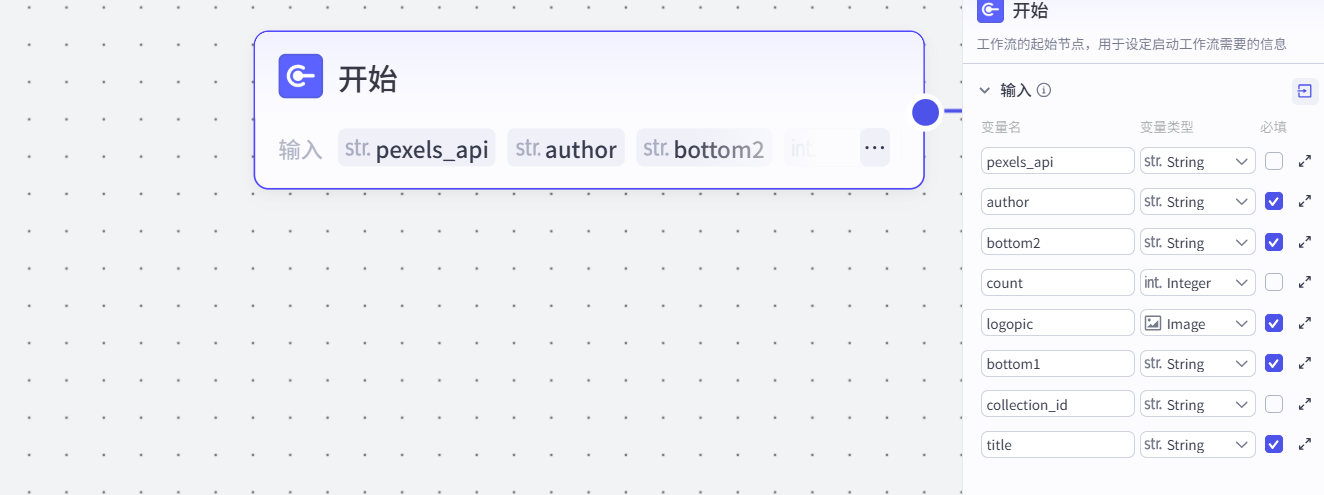Click expand arrows on the logopic row
The height and width of the screenshot is (495, 1324).
tap(1304, 323)
